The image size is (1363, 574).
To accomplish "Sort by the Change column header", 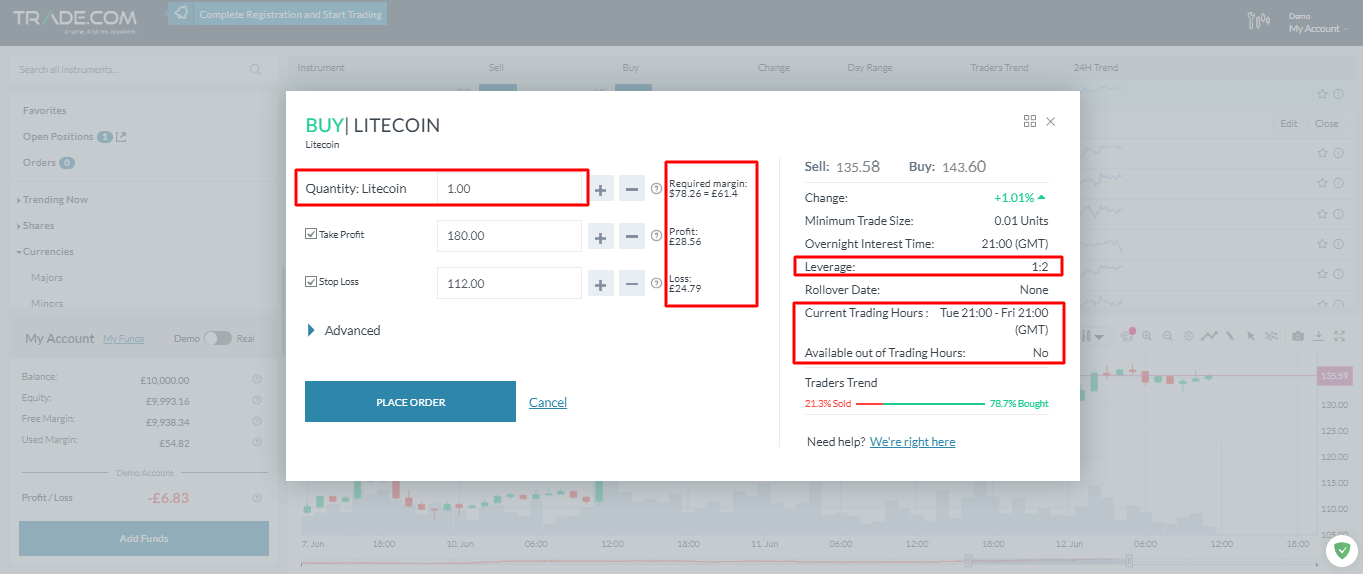I will [774, 68].
